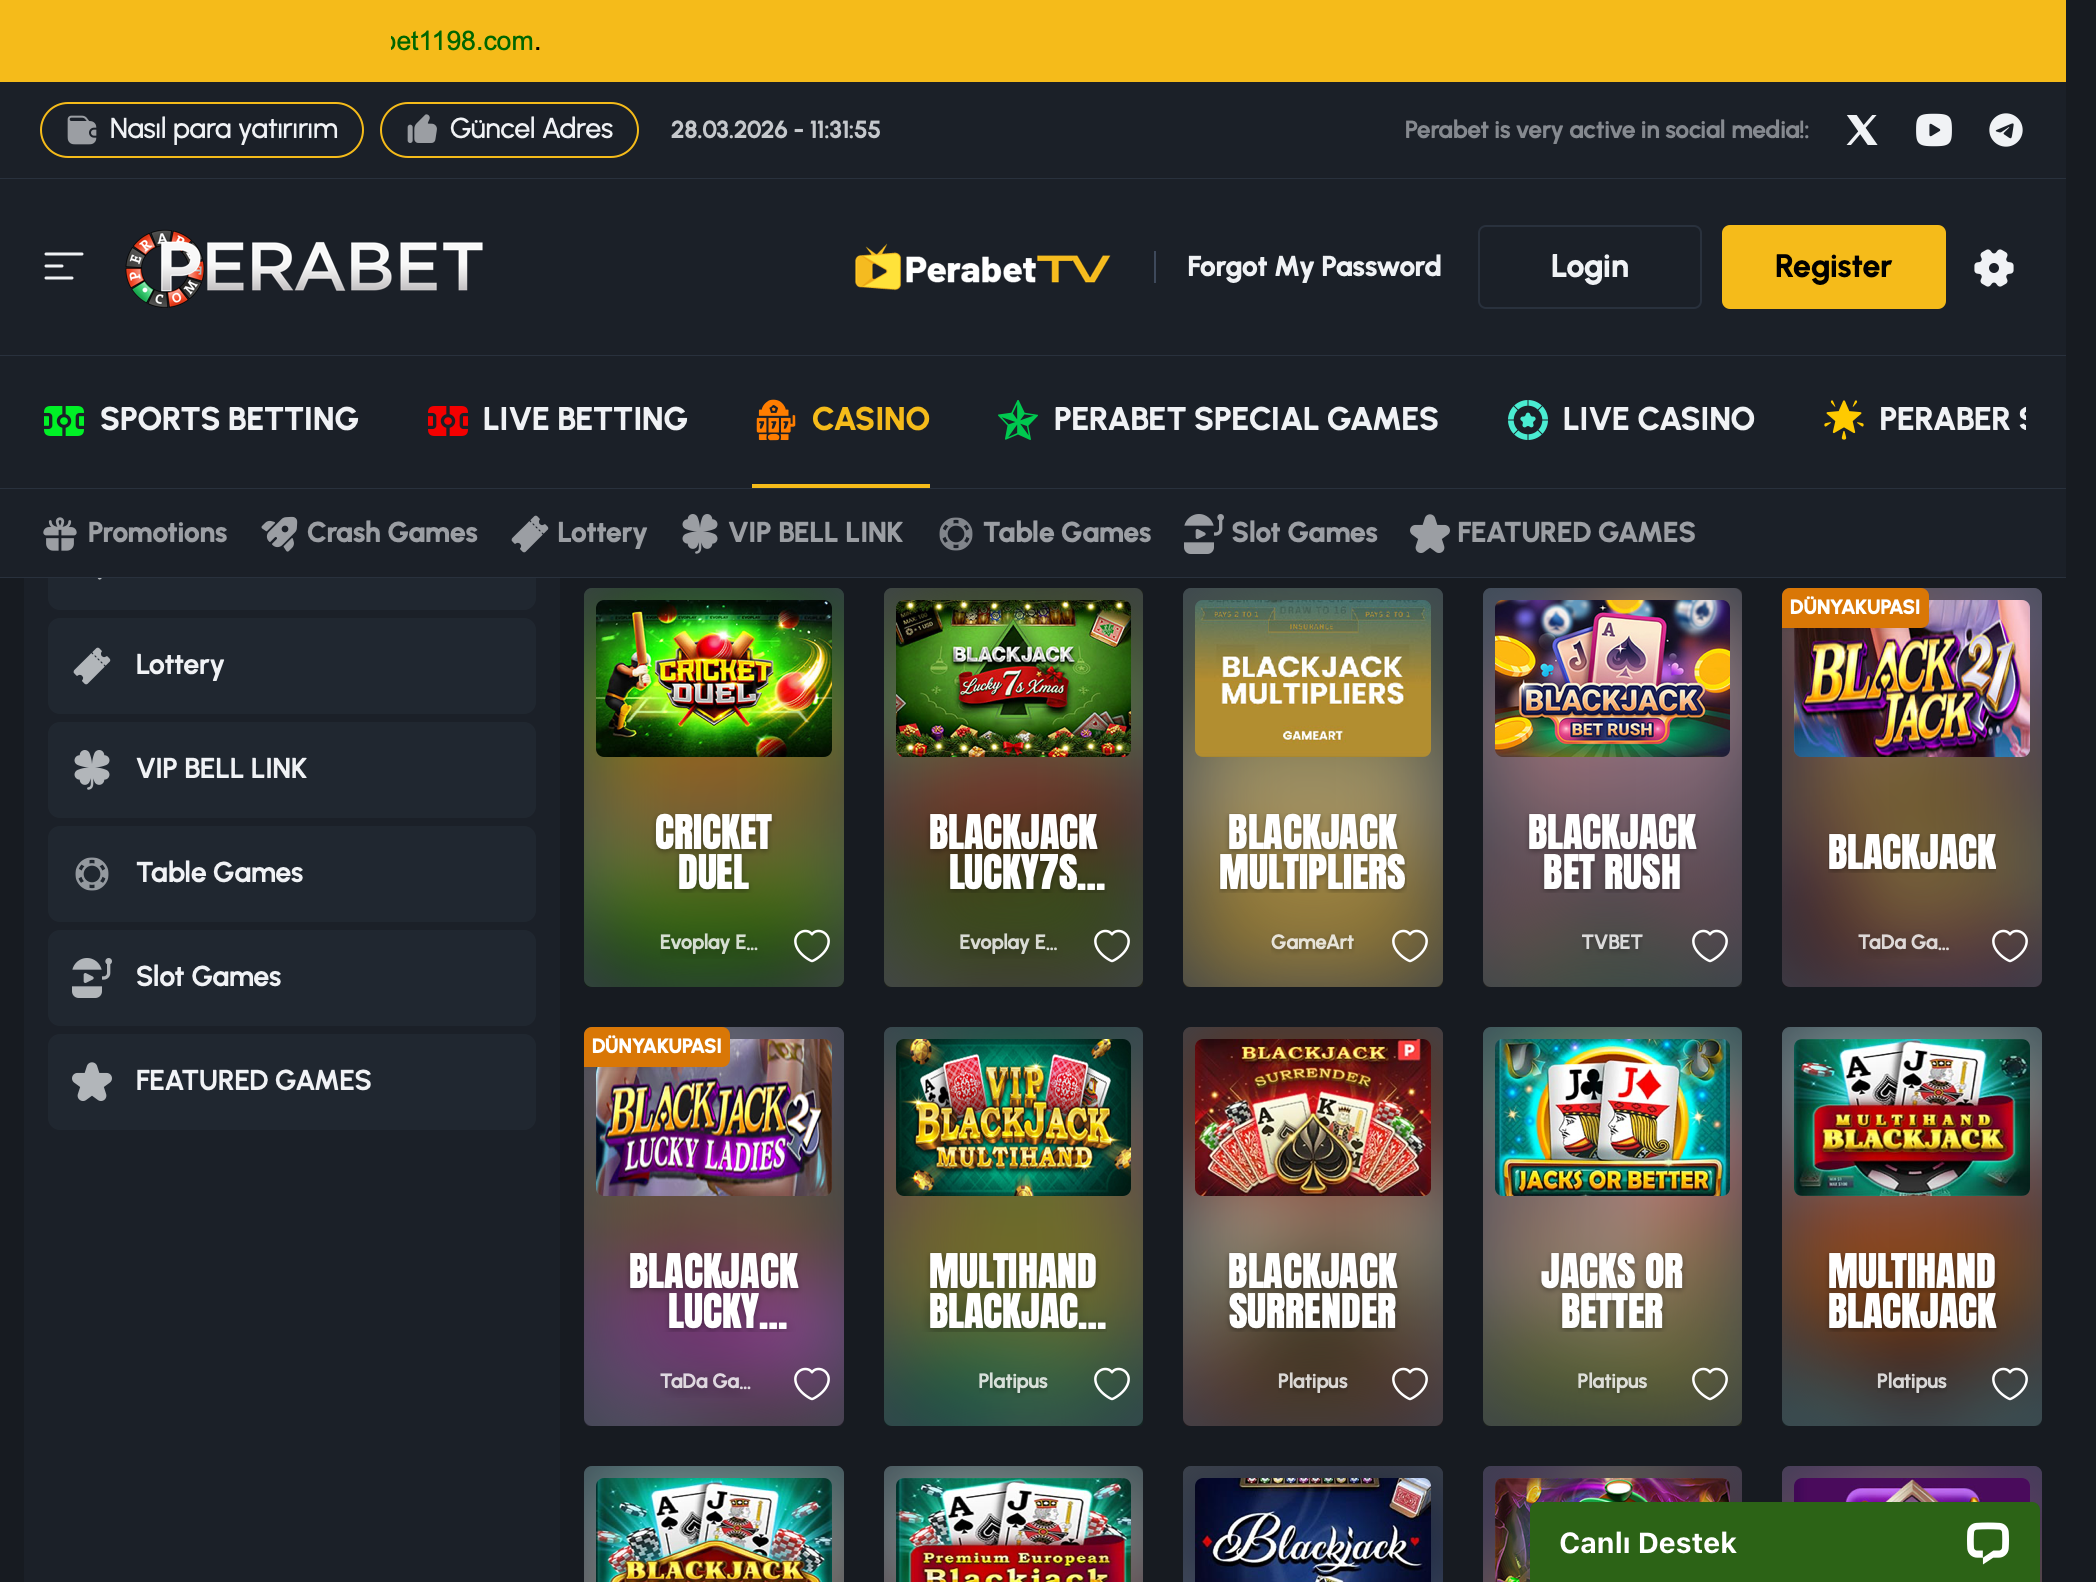Image resolution: width=2096 pixels, height=1582 pixels.
Task: Open Crash Games in the casino submenu
Action: [x=370, y=533]
